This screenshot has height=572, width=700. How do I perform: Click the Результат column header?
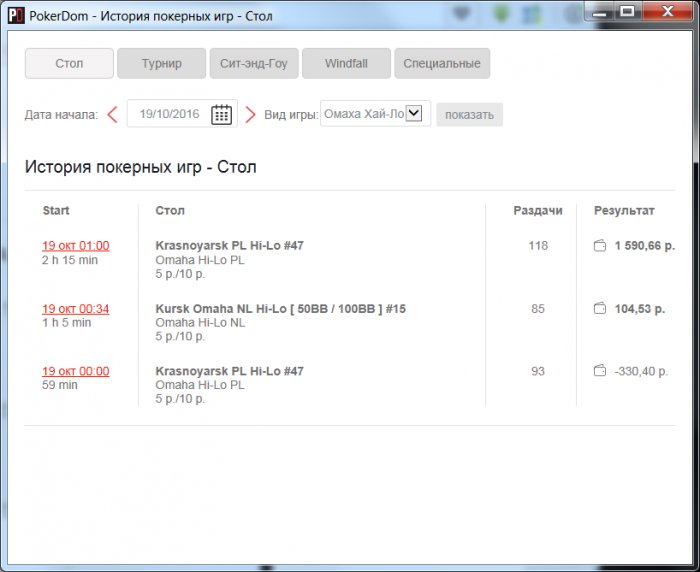pyautogui.click(x=624, y=210)
